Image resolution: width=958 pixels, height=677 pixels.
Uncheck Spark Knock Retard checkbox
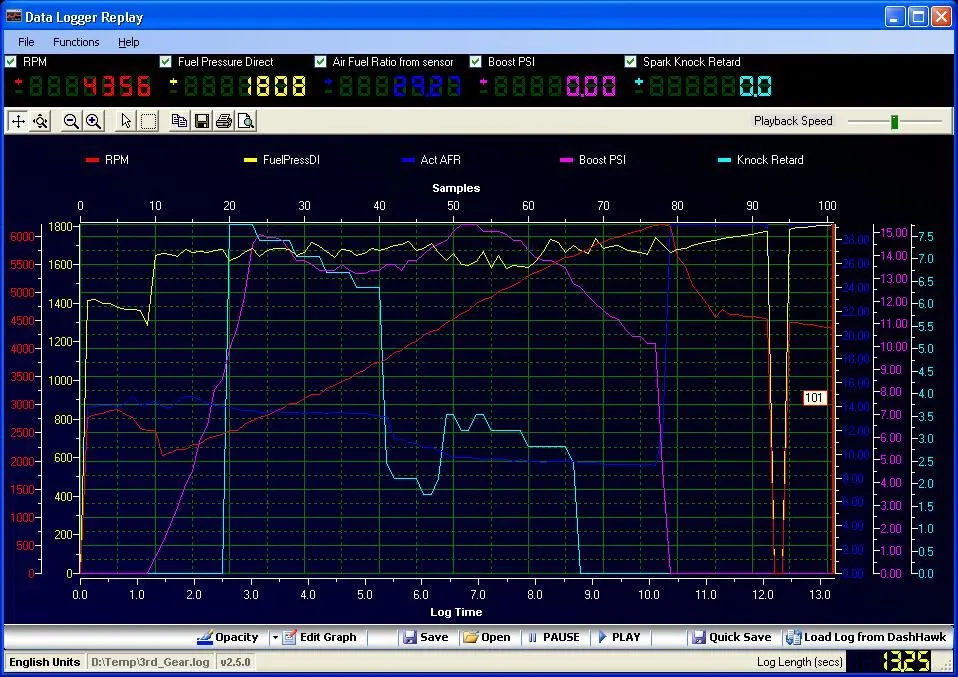pyautogui.click(x=631, y=62)
